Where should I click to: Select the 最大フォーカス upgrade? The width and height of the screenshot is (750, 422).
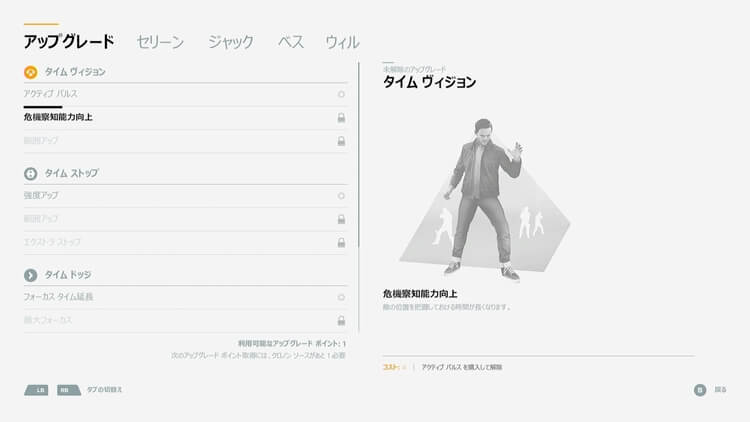point(186,321)
